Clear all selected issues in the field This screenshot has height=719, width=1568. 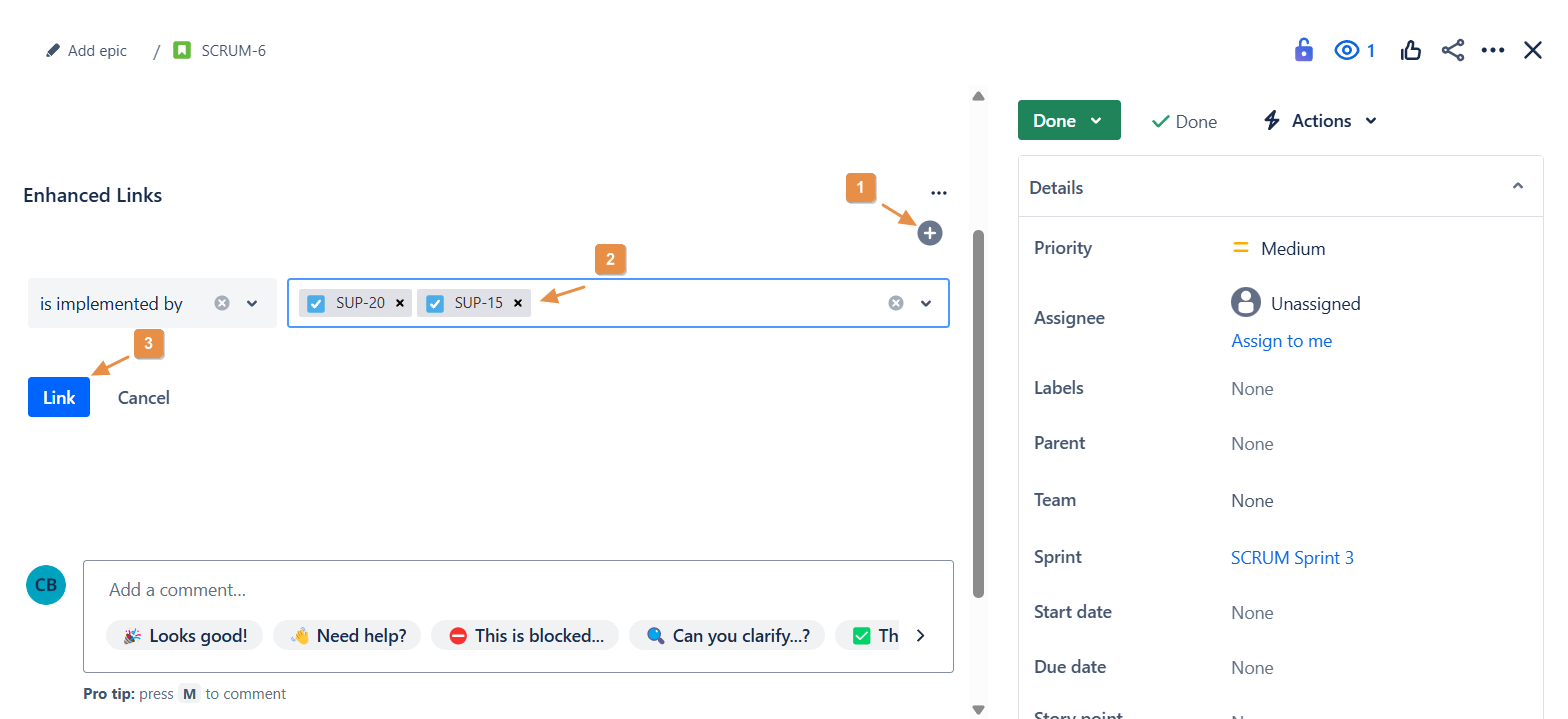click(x=896, y=303)
